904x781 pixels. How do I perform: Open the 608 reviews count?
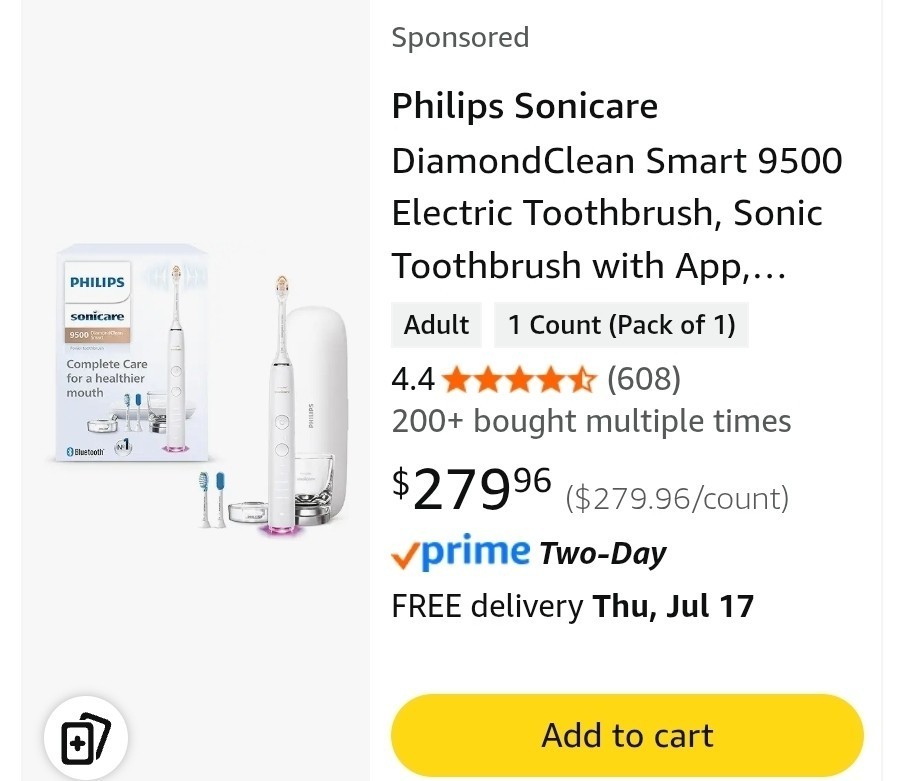click(x=644, y=379)
